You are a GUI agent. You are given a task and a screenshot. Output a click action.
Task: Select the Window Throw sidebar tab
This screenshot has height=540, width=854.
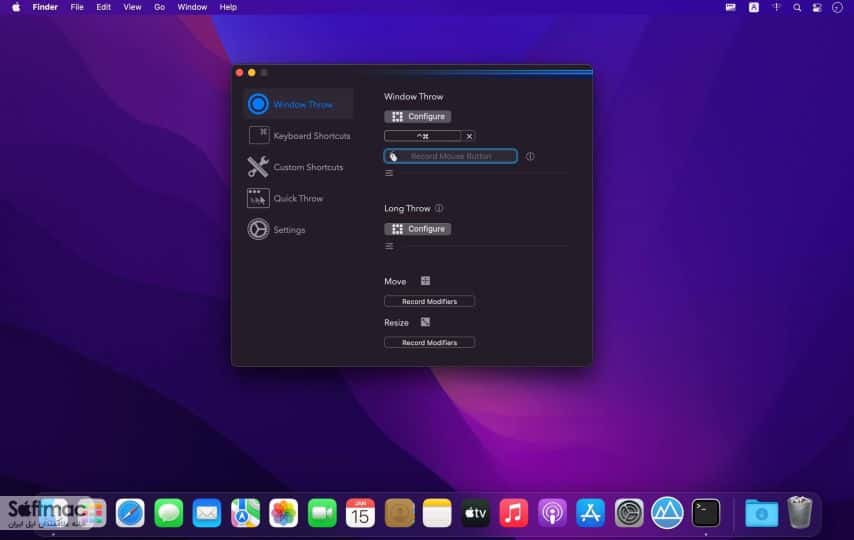[298, 104]
